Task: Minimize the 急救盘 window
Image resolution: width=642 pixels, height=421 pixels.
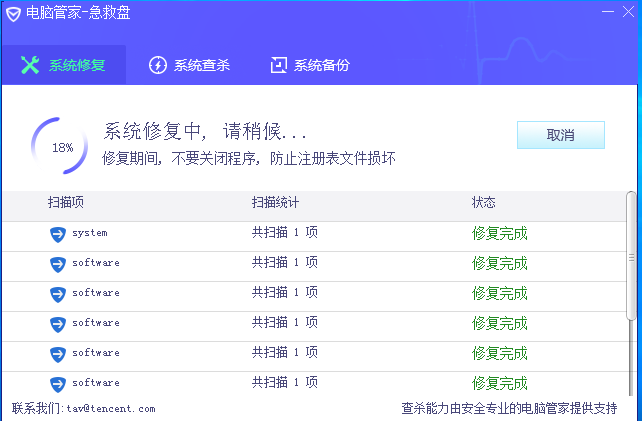Action: pos(608,11)
